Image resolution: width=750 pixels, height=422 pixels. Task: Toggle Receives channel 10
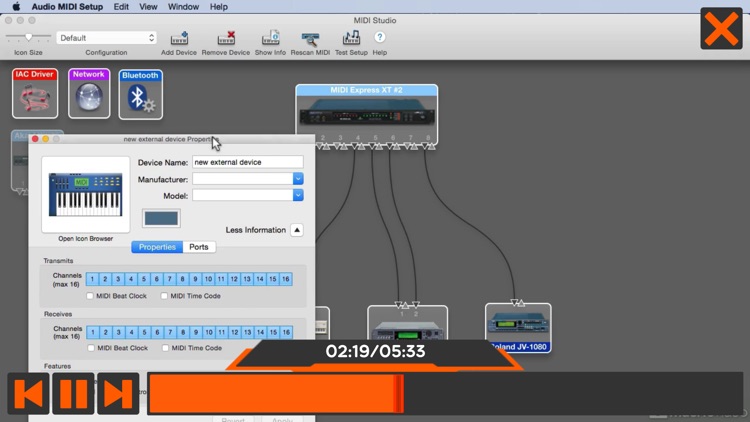pyautogui.click(x=209, y=332)
